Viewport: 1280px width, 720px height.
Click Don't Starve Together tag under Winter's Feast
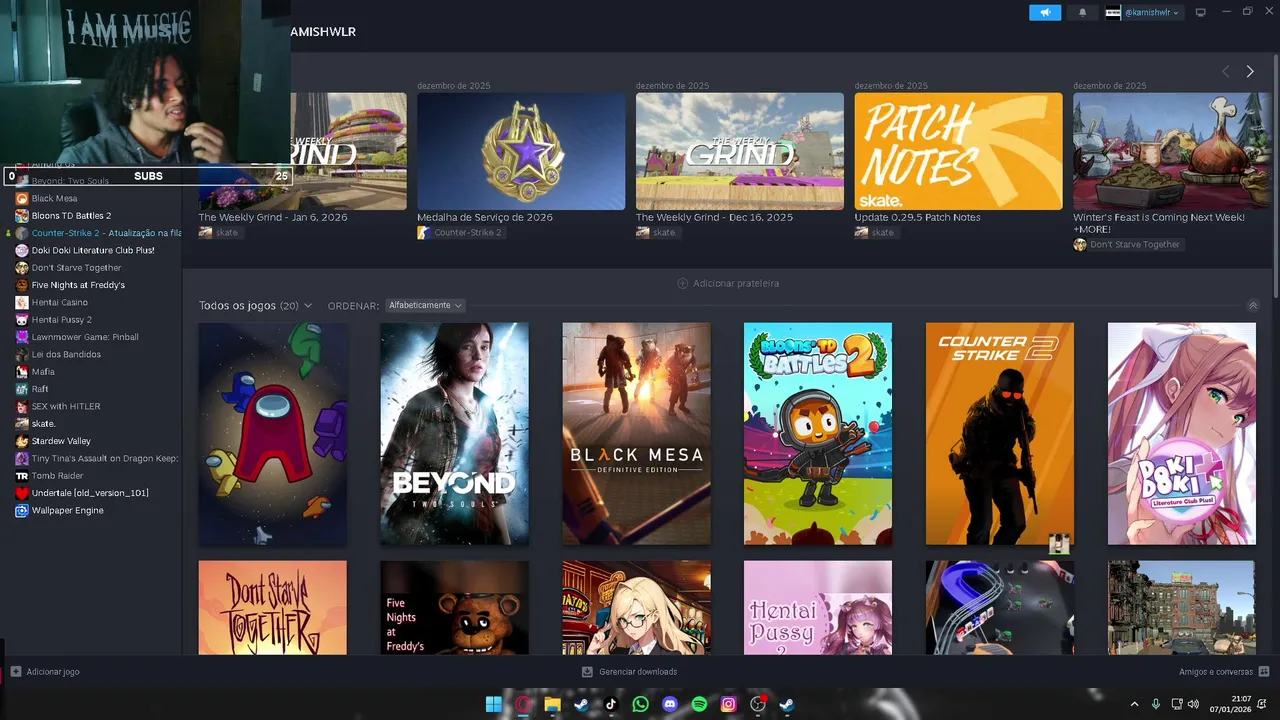(1127, 245)
